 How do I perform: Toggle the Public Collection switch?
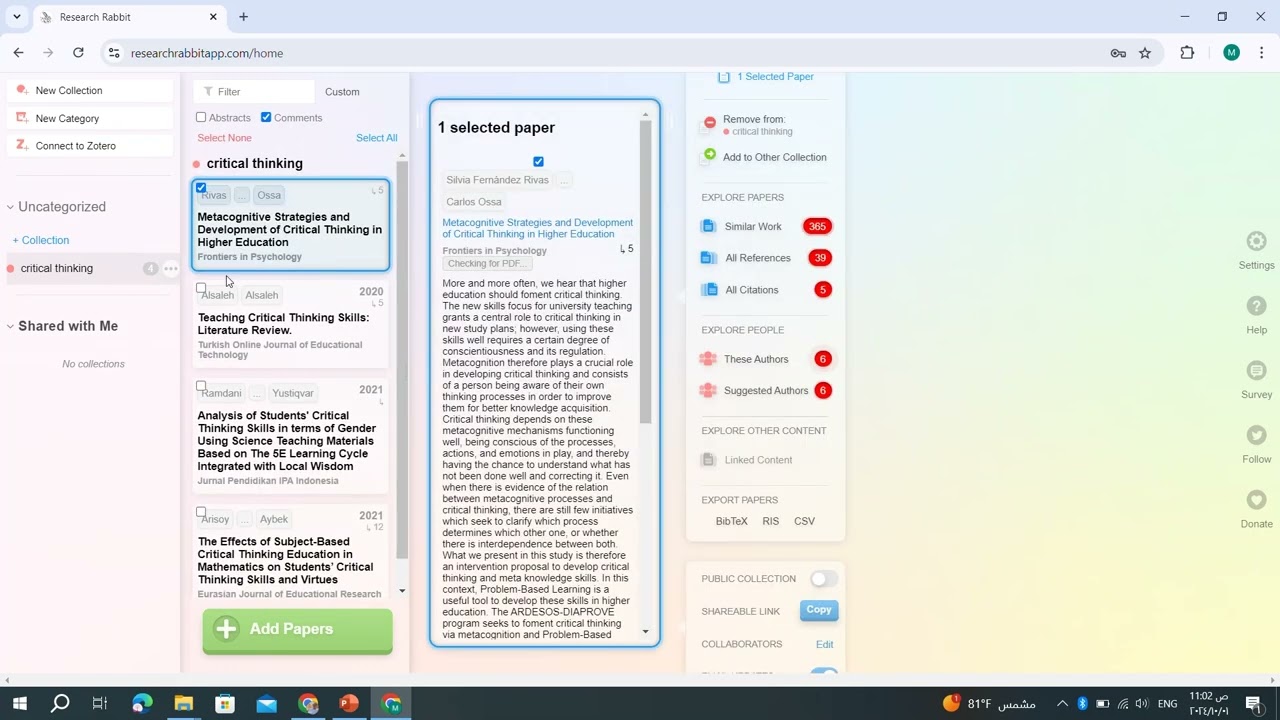click(824, 579)
